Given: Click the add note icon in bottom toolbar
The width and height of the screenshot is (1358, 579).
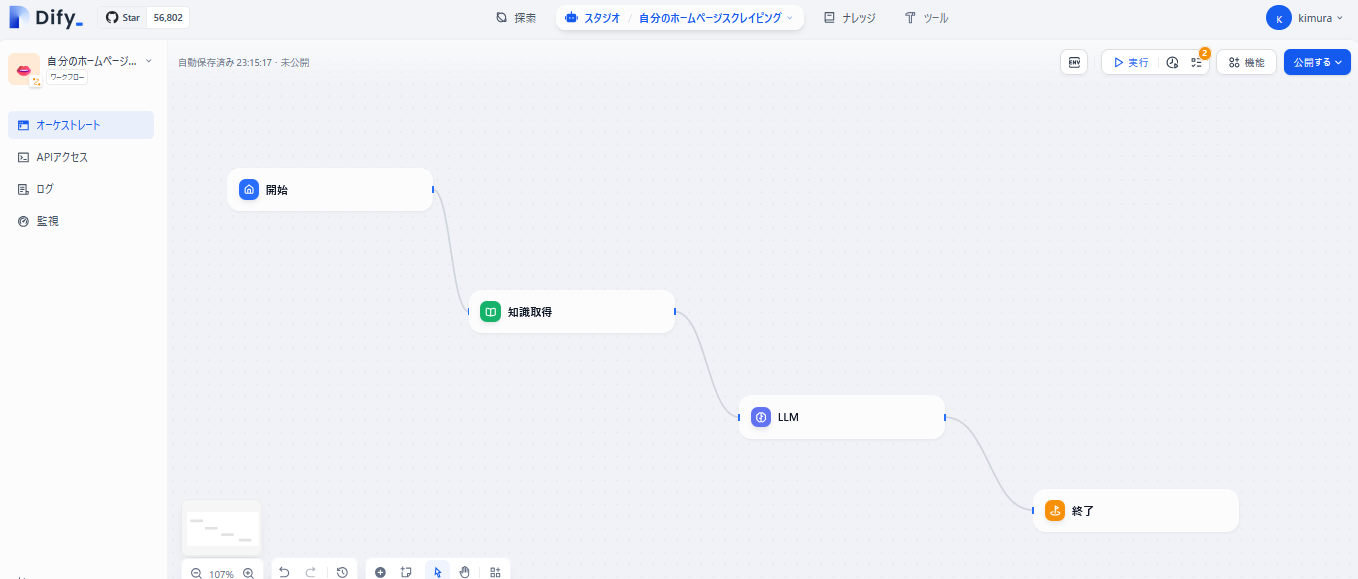Looking at the screenshot, I should [x=407, y=572].
